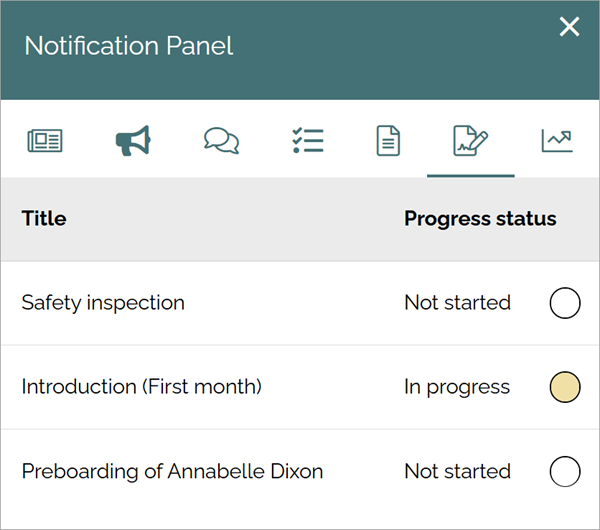Close the Notification Panel with X
Screen dimensions: 600x530
pos(569,27)
